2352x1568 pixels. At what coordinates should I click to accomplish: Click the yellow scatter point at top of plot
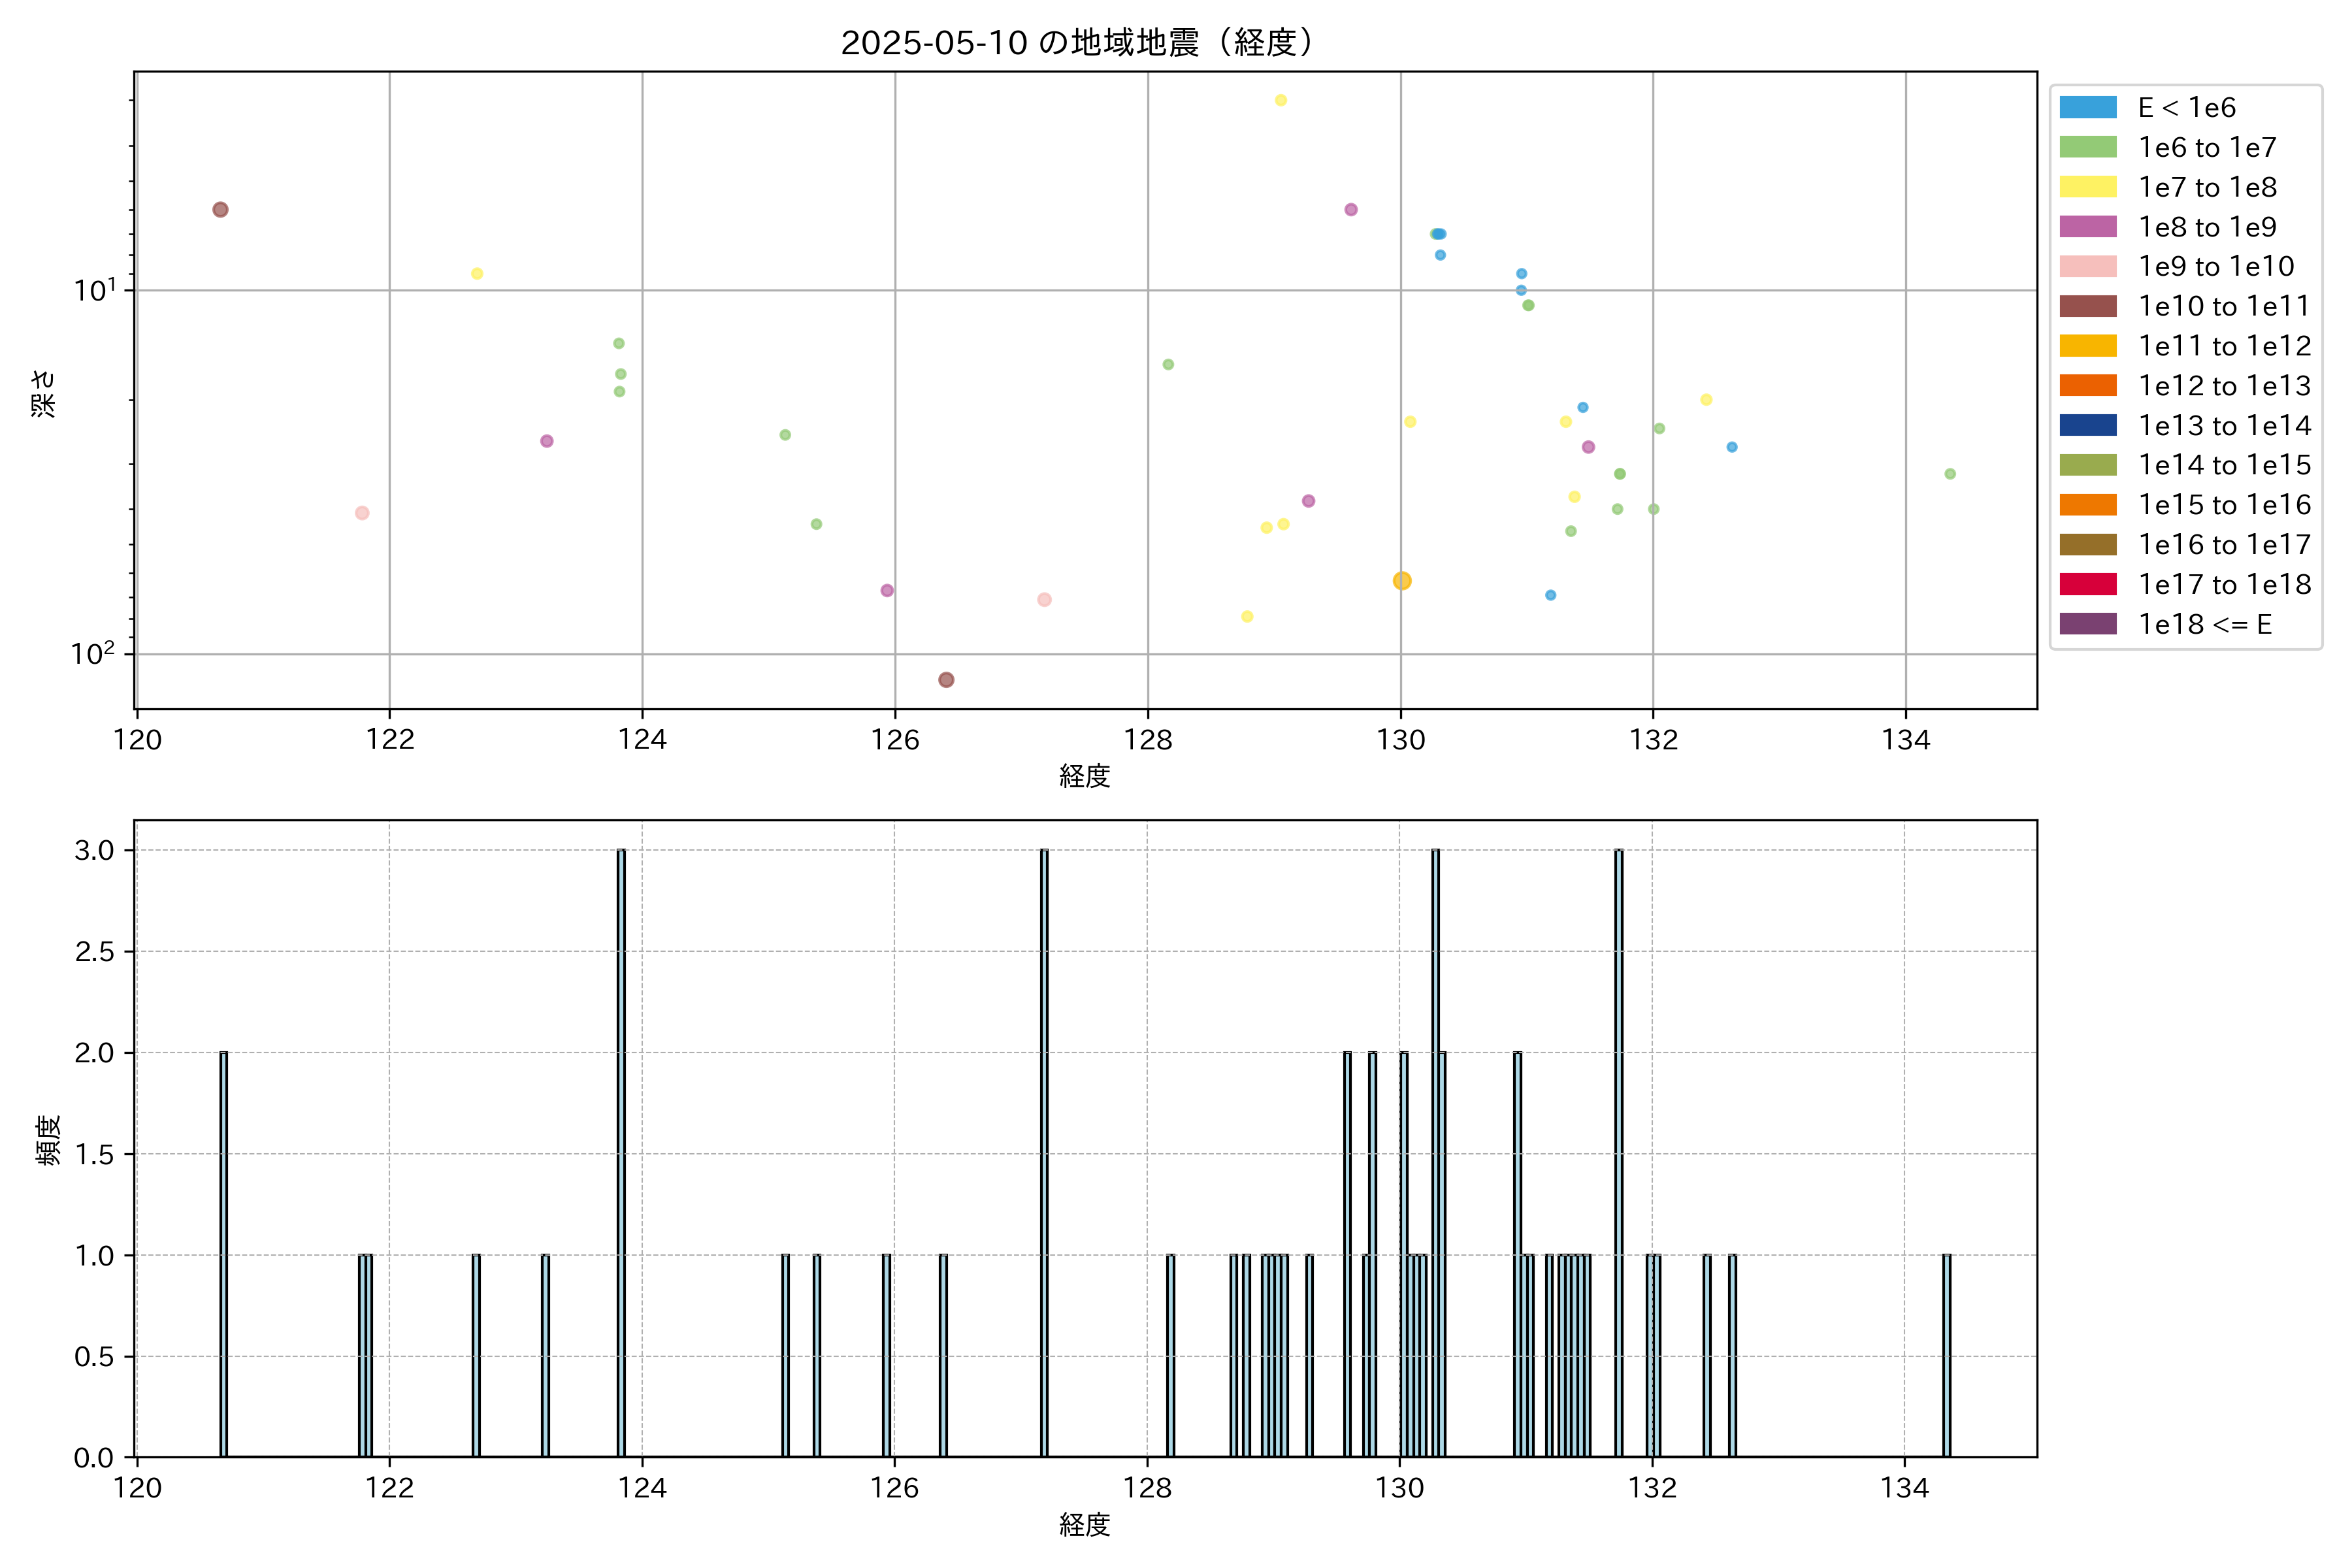tap(1281, 100)
